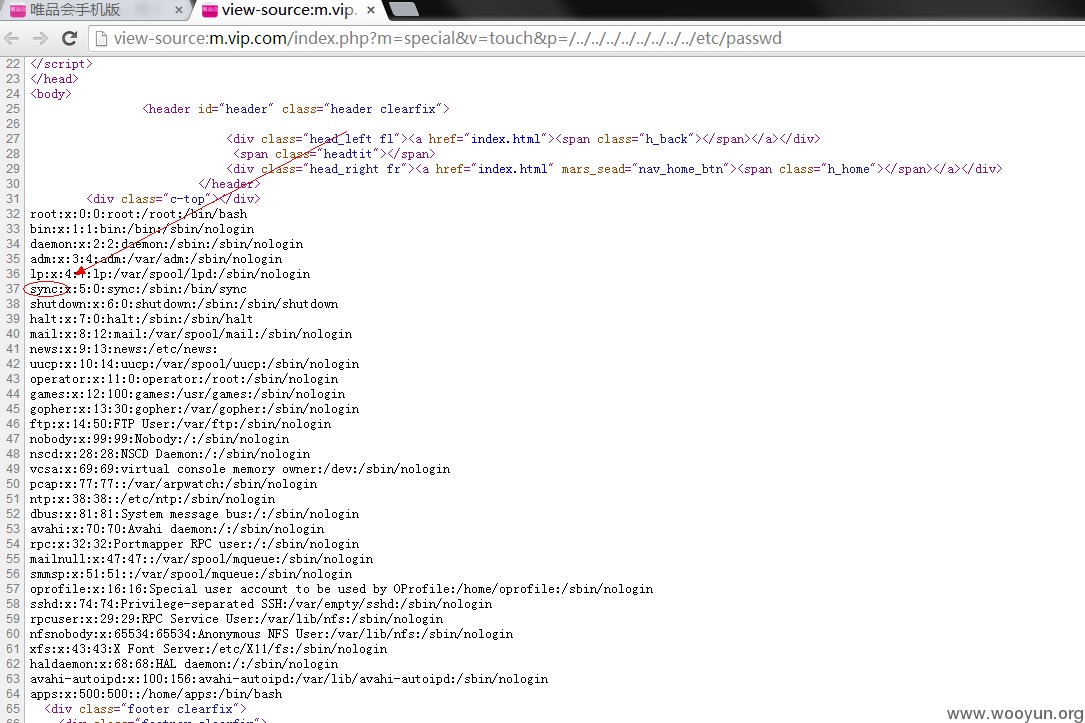Click the shutdown:x:6:0 line
1085x723 pixels.
pos(184,304)
